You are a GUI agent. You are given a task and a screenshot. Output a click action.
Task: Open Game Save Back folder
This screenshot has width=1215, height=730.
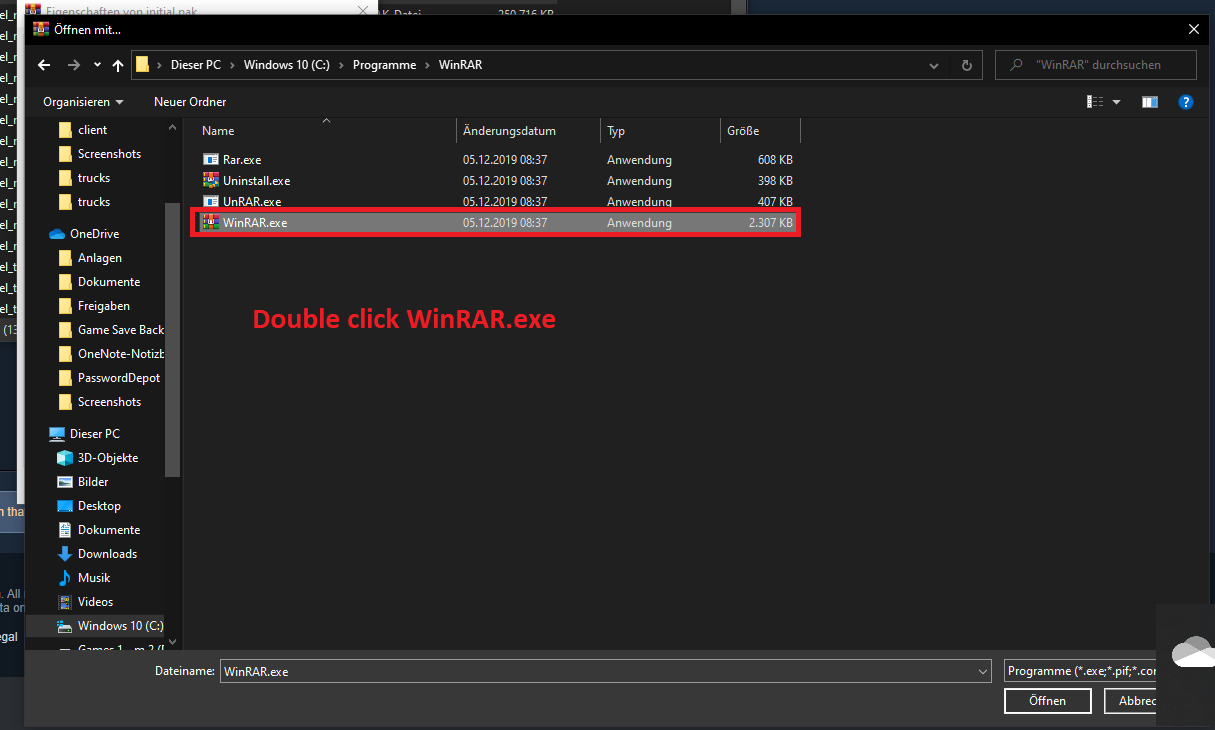click(120, 330)
